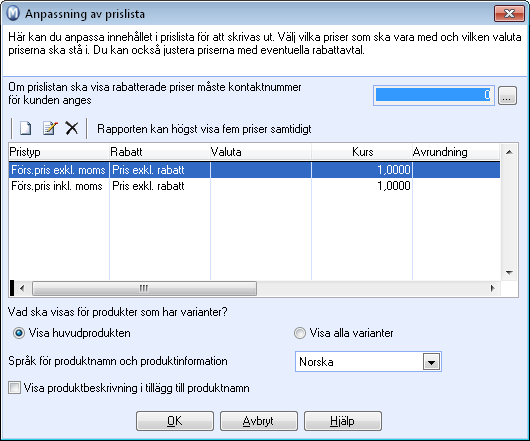The width and height of the screenshot is (530, 441).
Task: Select Visa huvudprodukten radio button
Action: click(19, 333)
